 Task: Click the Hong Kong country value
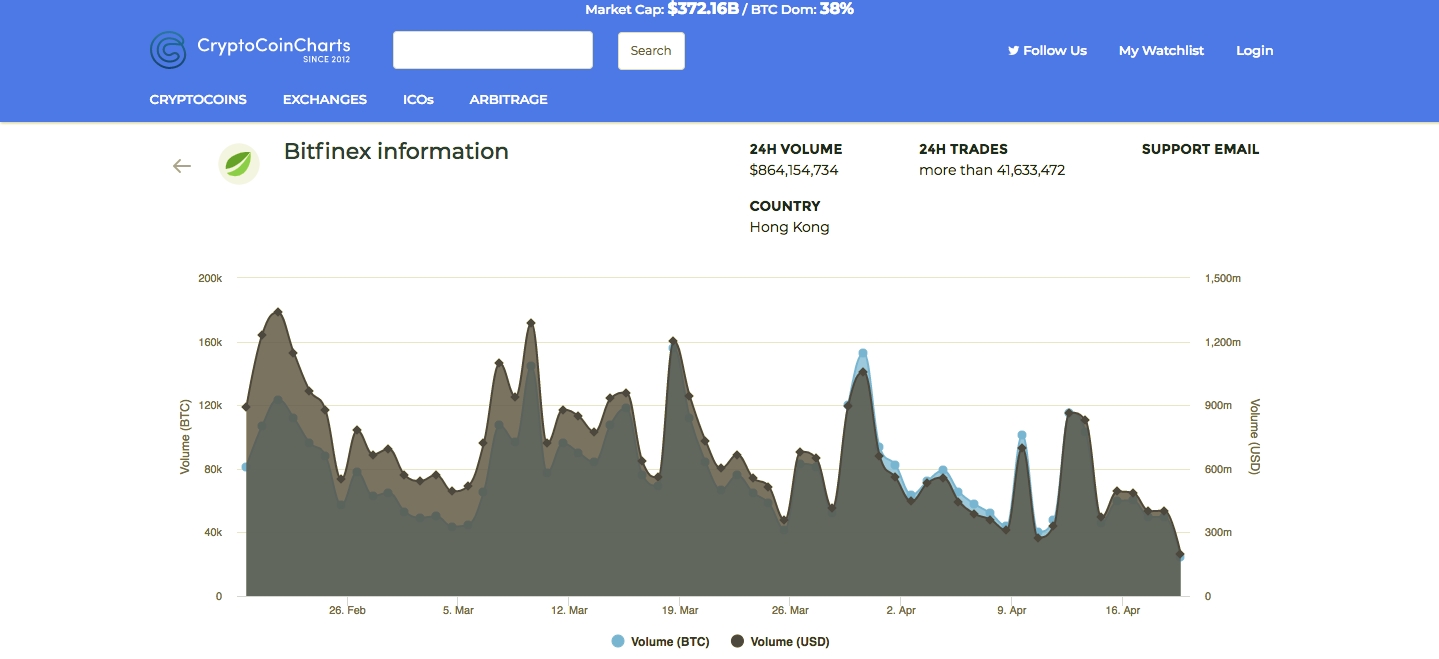click(790, 227)
